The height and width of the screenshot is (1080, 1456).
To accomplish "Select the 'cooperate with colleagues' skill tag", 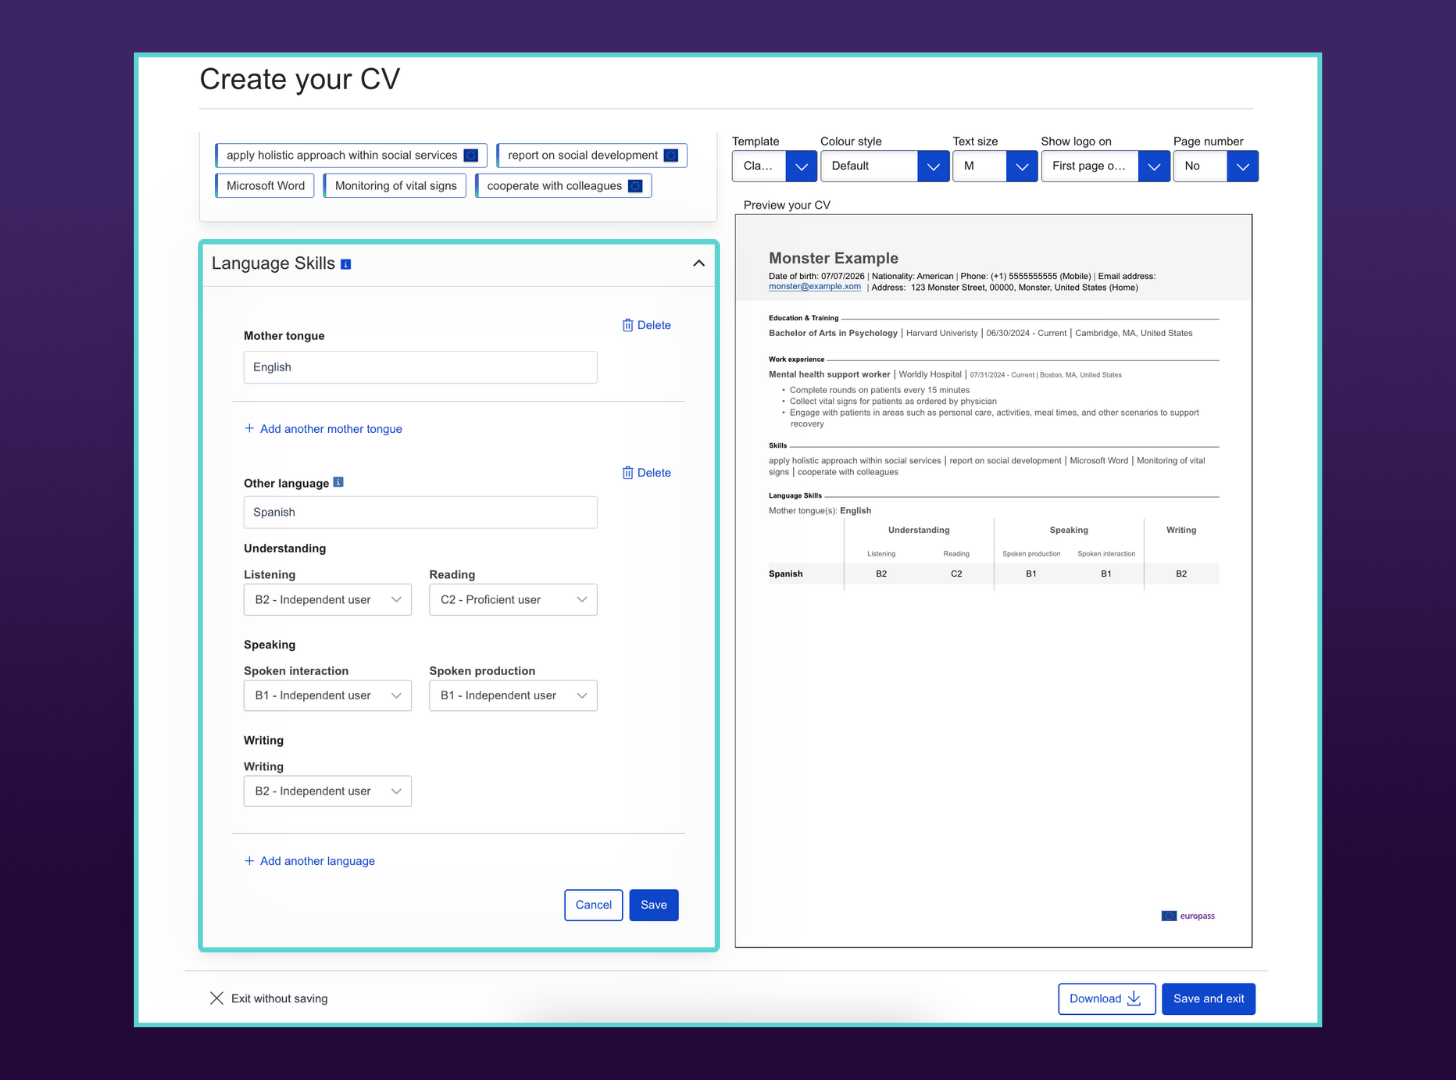I will (x=564, y=186).
